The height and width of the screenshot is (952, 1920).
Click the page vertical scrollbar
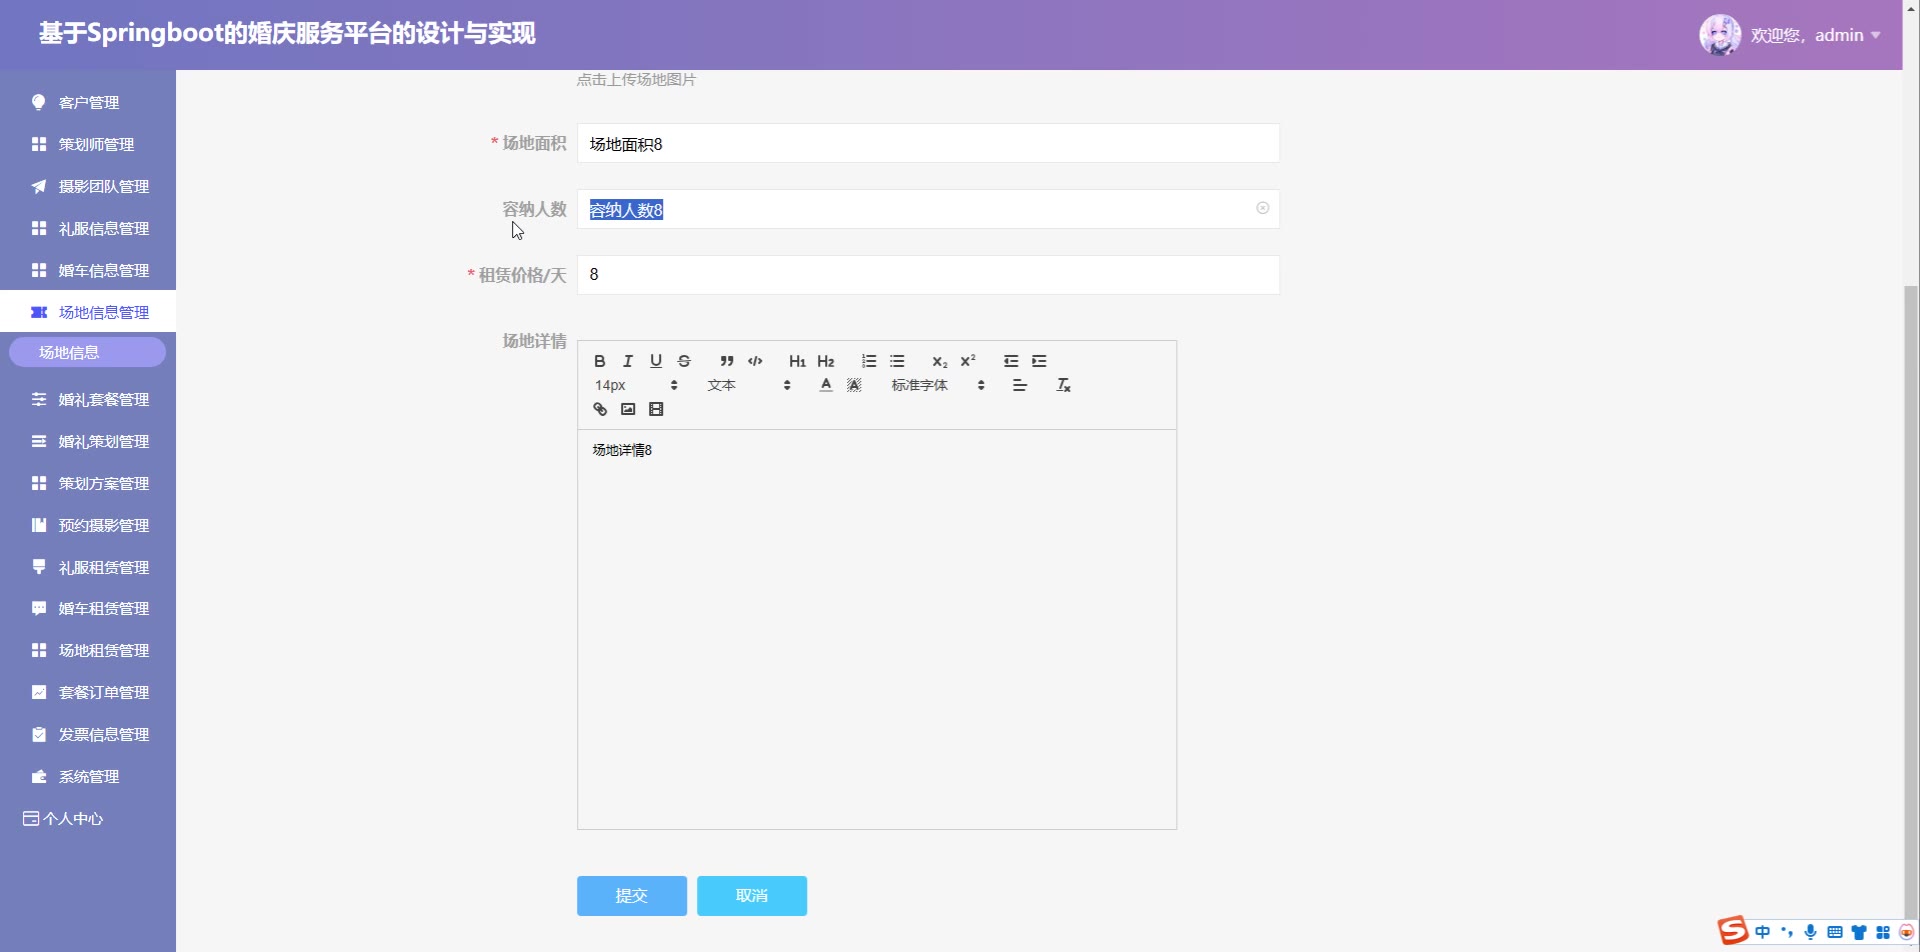1911,600
